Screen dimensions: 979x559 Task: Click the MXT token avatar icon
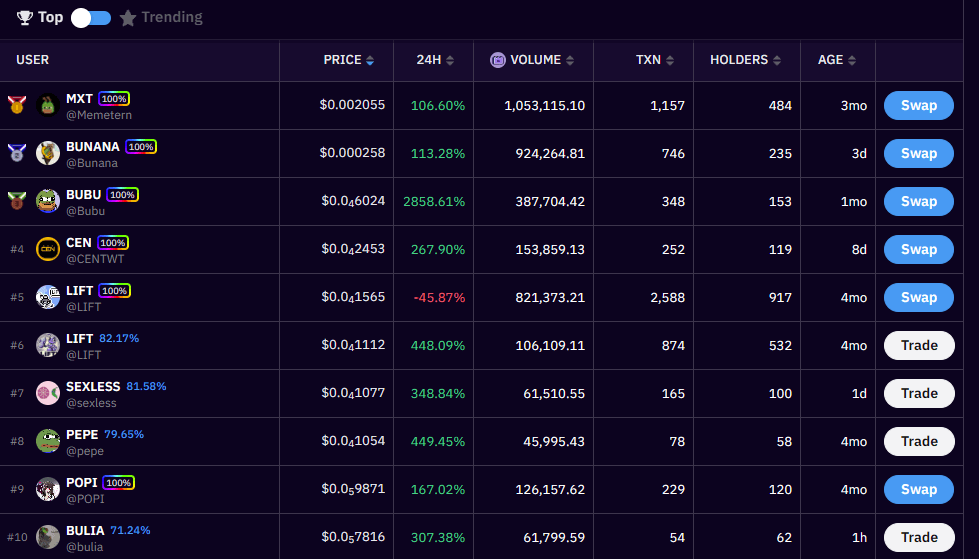[x=48, y=105]
